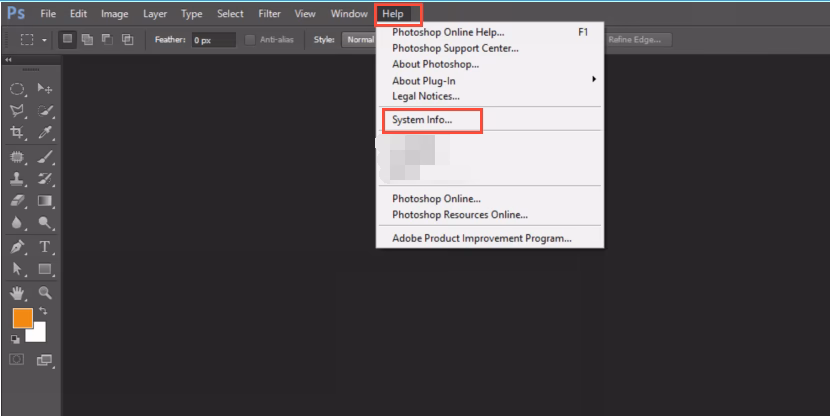
Task: Open the Image menu
Action: tap(115, 14)
